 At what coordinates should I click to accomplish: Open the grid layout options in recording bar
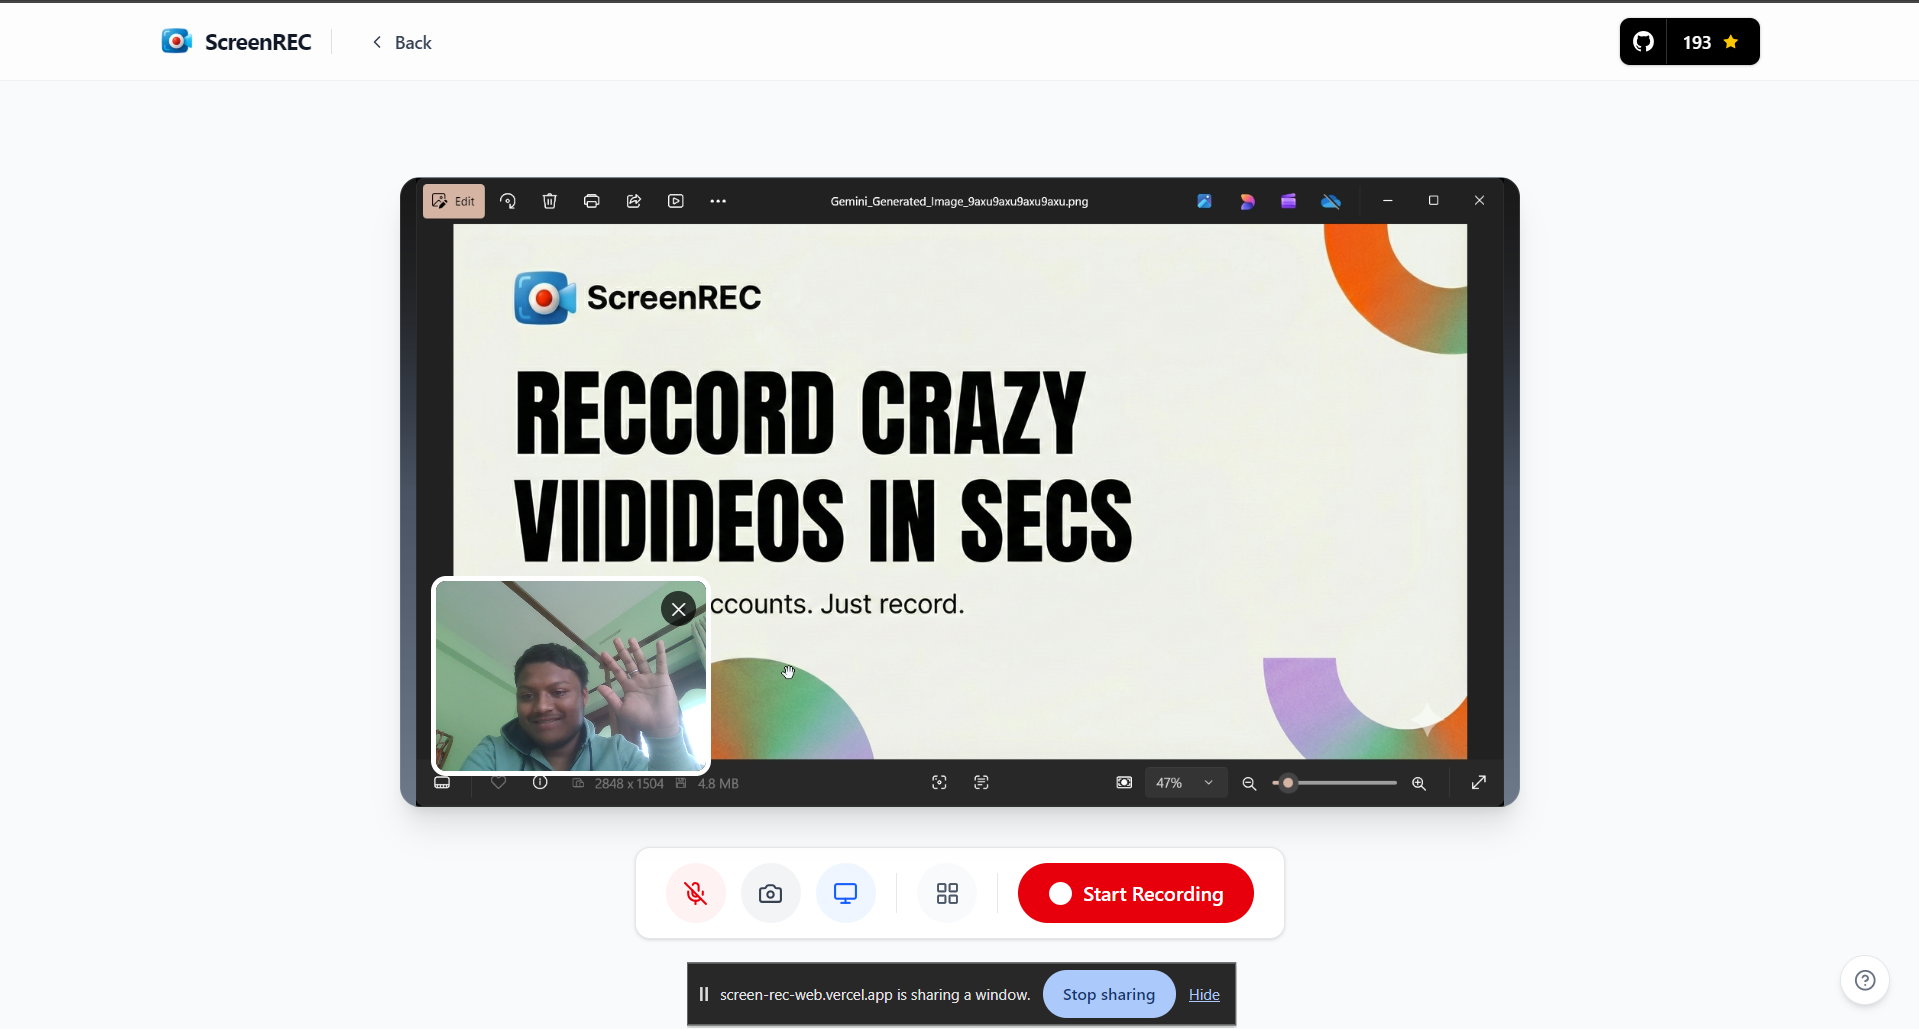coord(946,892)
